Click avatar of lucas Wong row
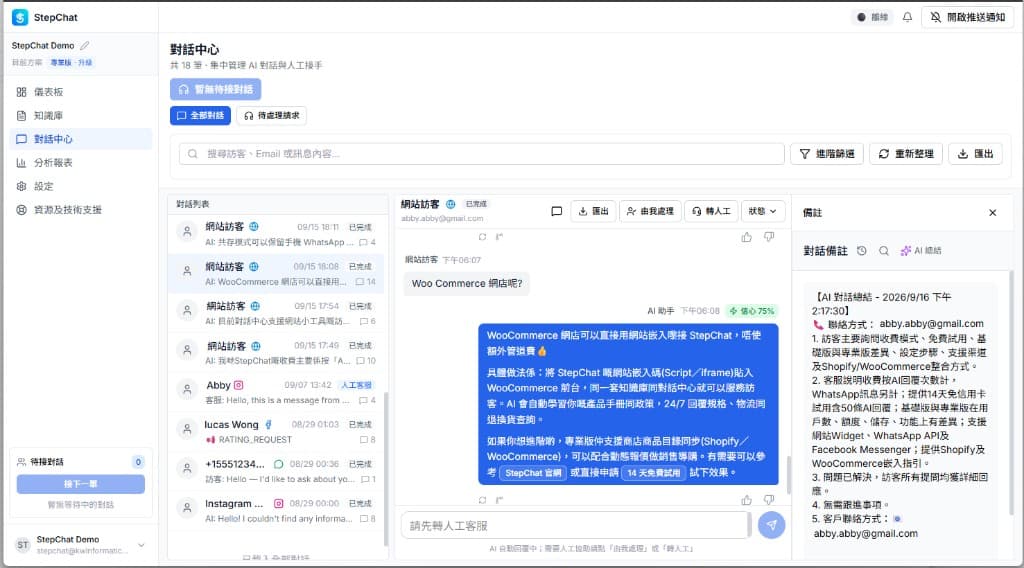The width and height of the screenshot is (1024, 568). (187, 429)
